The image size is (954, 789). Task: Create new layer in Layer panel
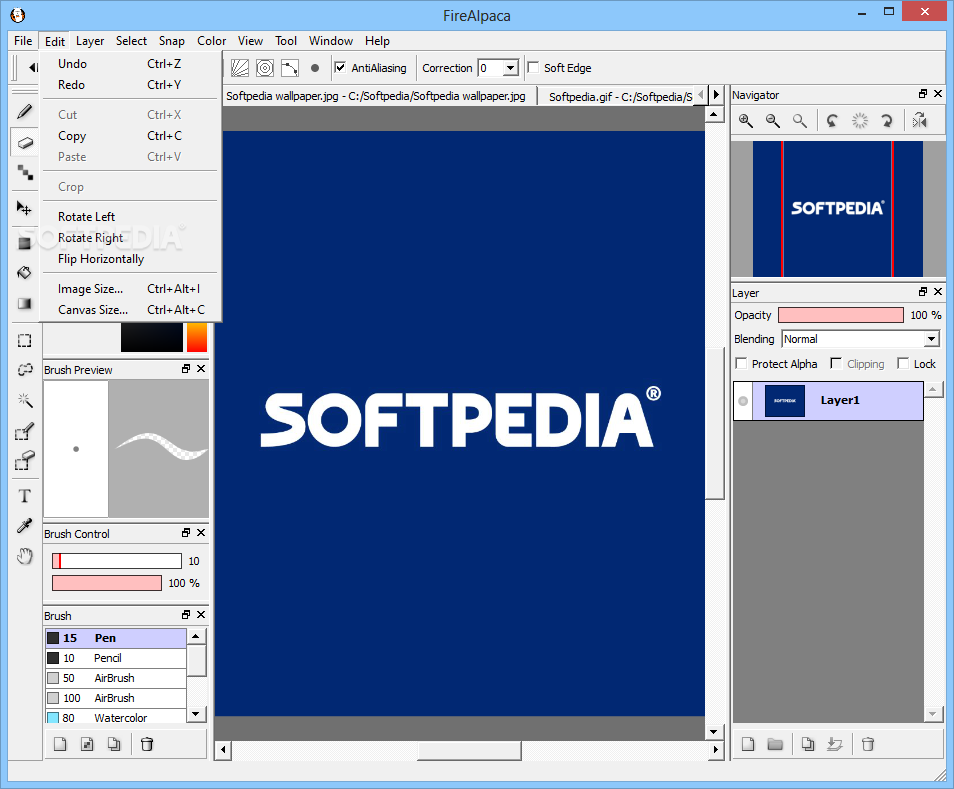pos(748,744)
